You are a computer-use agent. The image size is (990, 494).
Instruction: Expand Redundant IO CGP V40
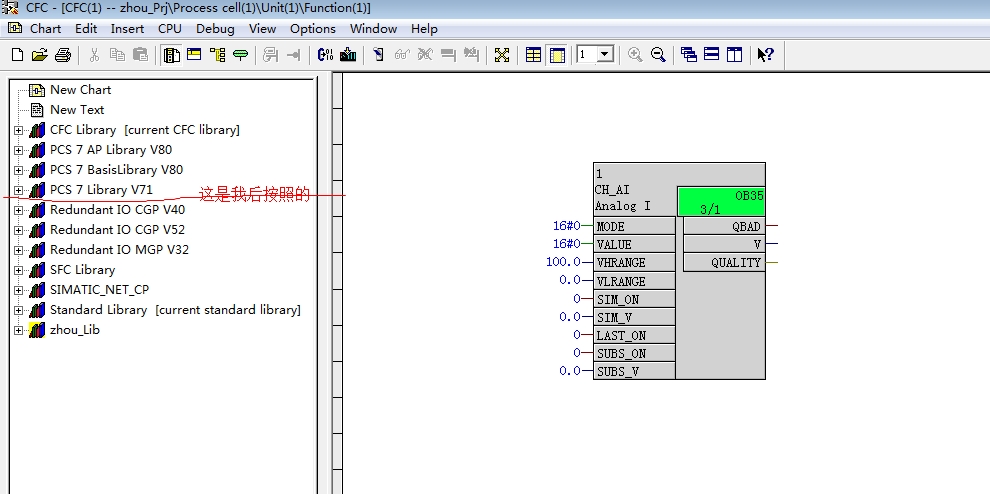click(x=18, y=211)
